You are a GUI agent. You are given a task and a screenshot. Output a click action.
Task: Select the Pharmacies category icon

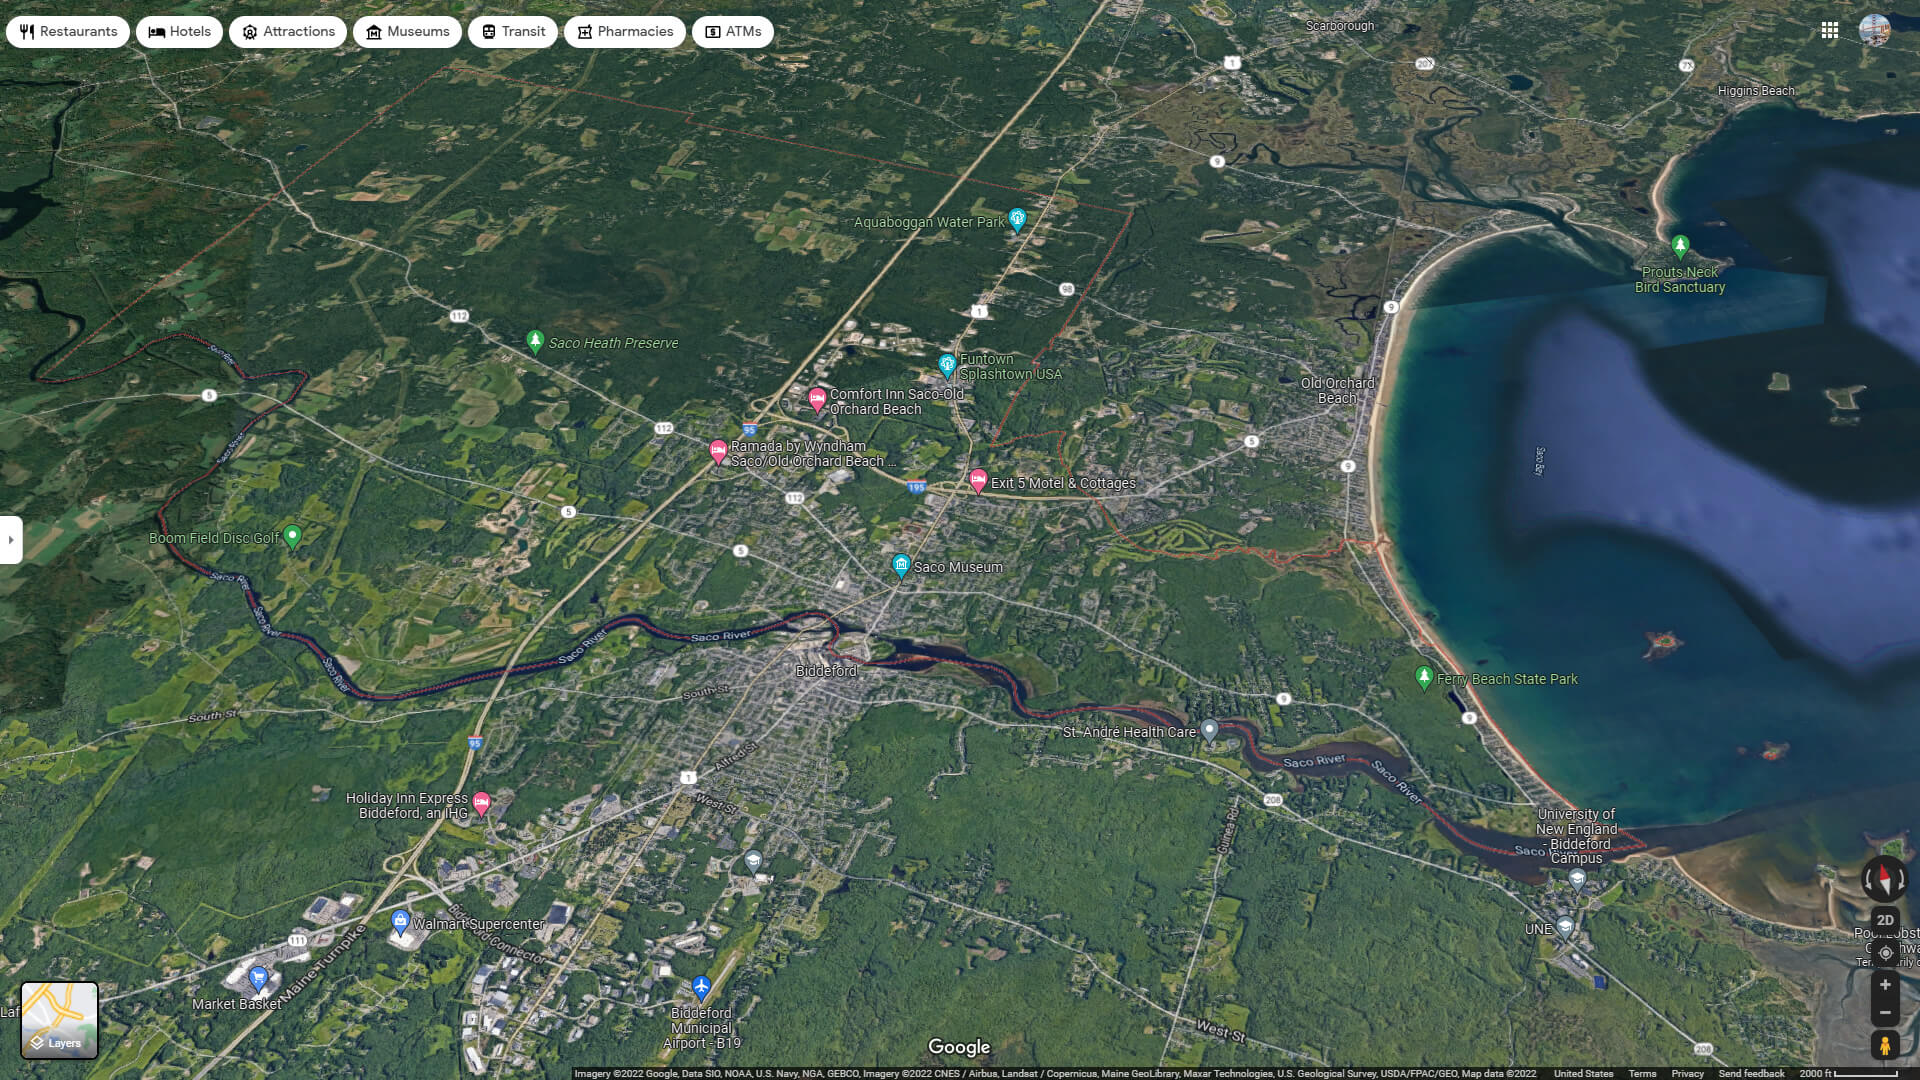point(583,31)
